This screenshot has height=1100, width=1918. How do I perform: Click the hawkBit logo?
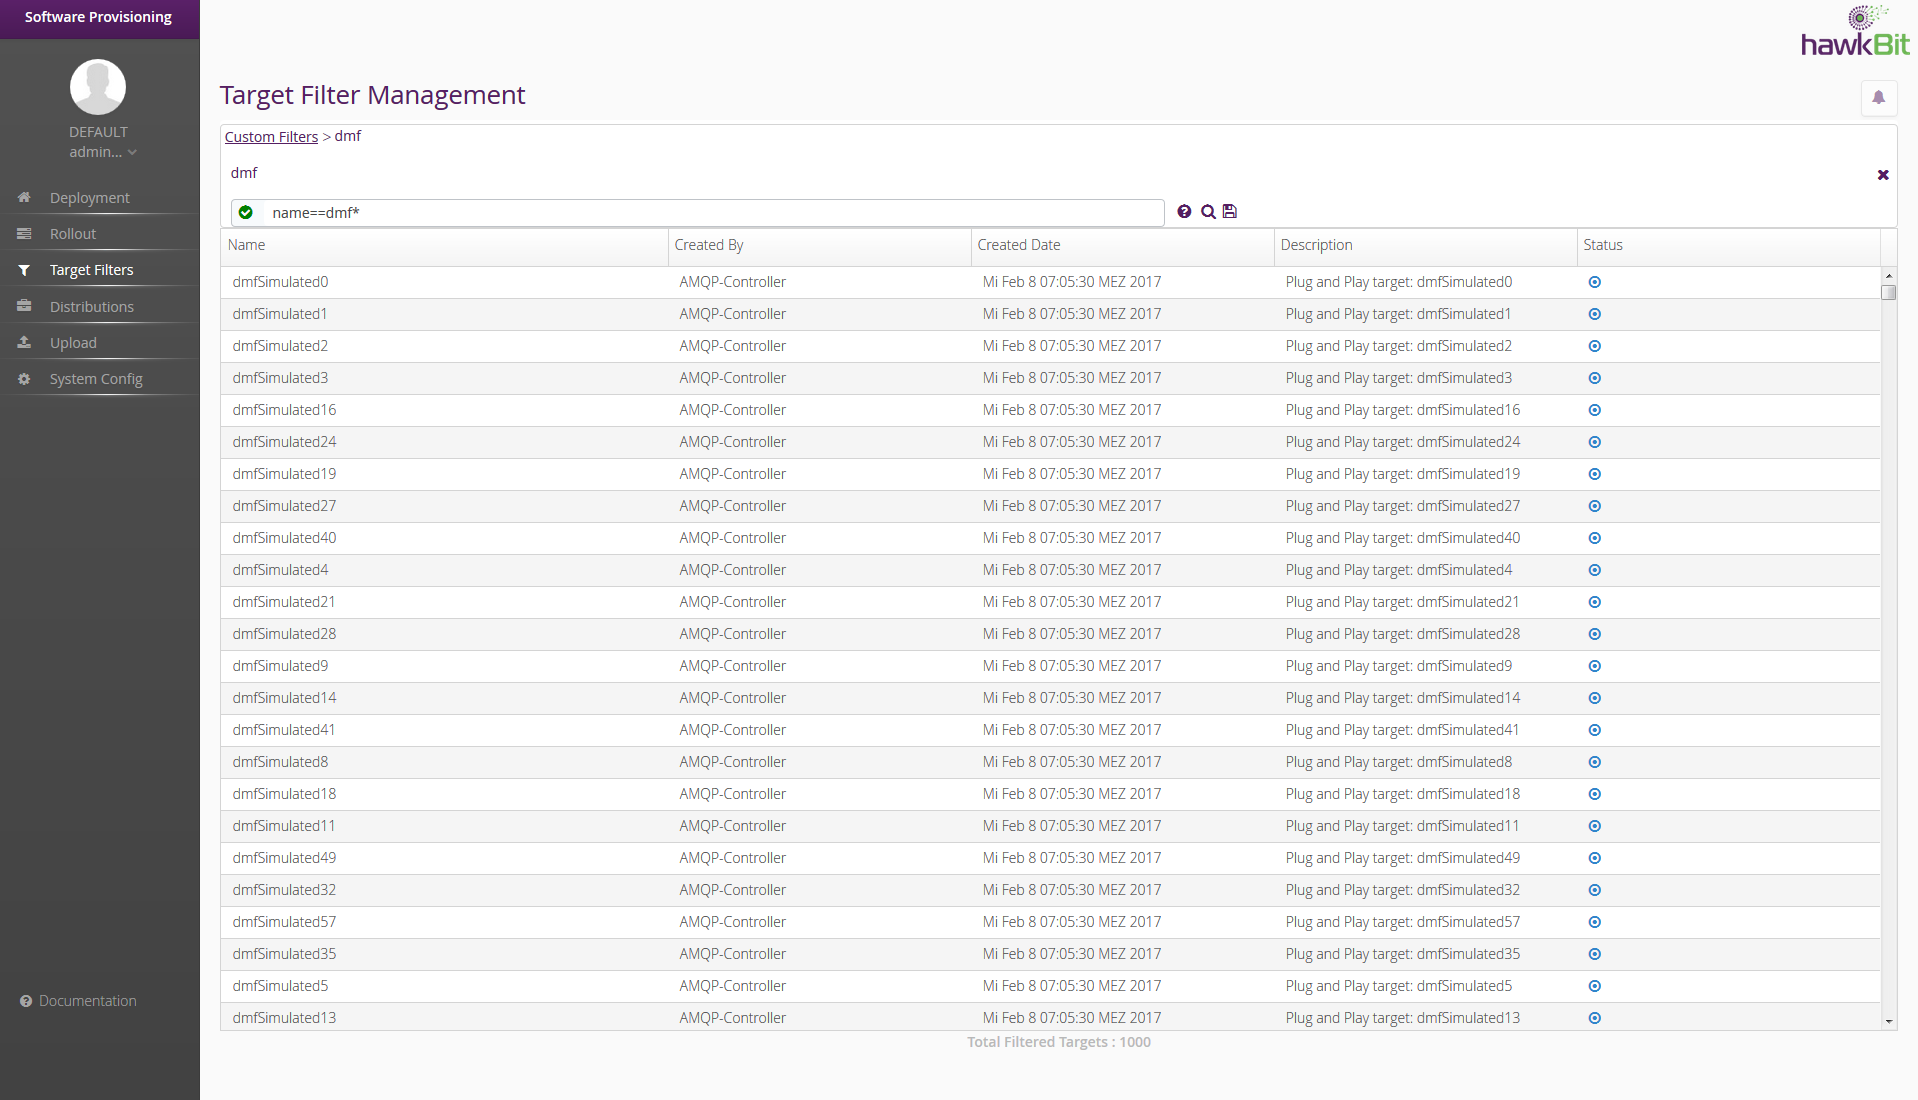[1855, 33]
